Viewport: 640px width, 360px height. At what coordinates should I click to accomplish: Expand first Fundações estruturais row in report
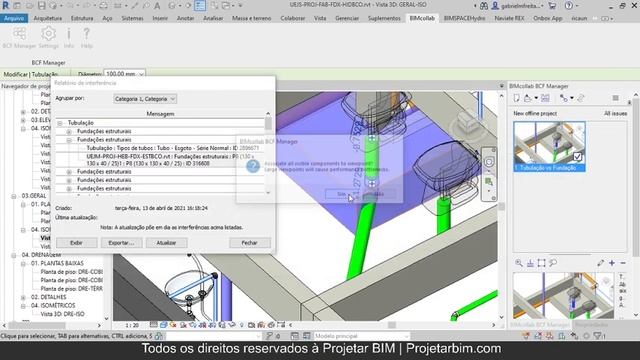tap(69, 131)
